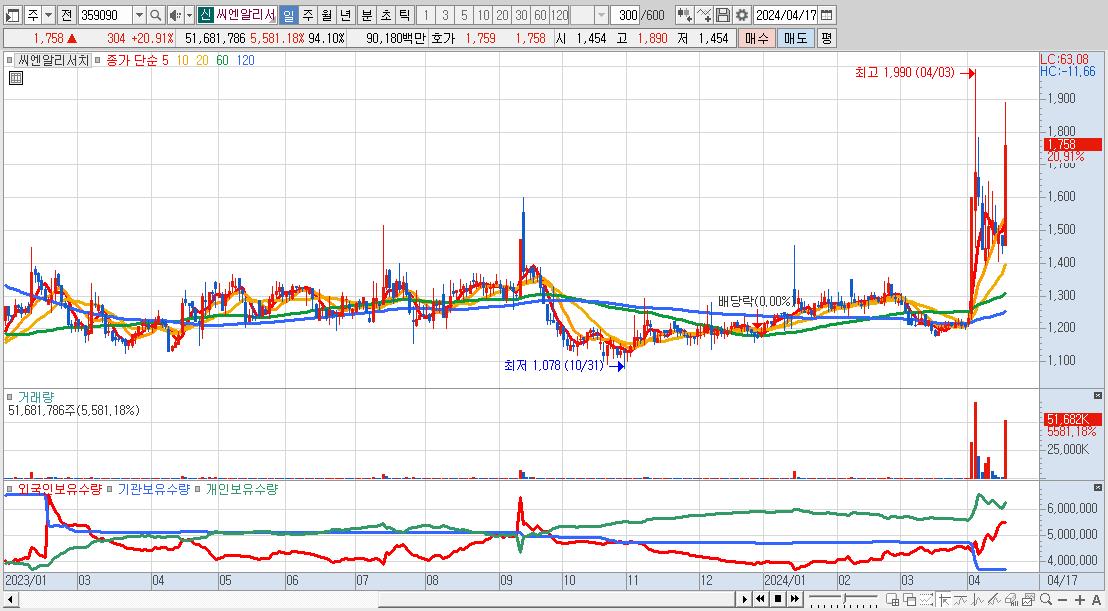Close the volume (거래량) panel
Viewport: 1108px width, 611px height.
[1098, 395]
